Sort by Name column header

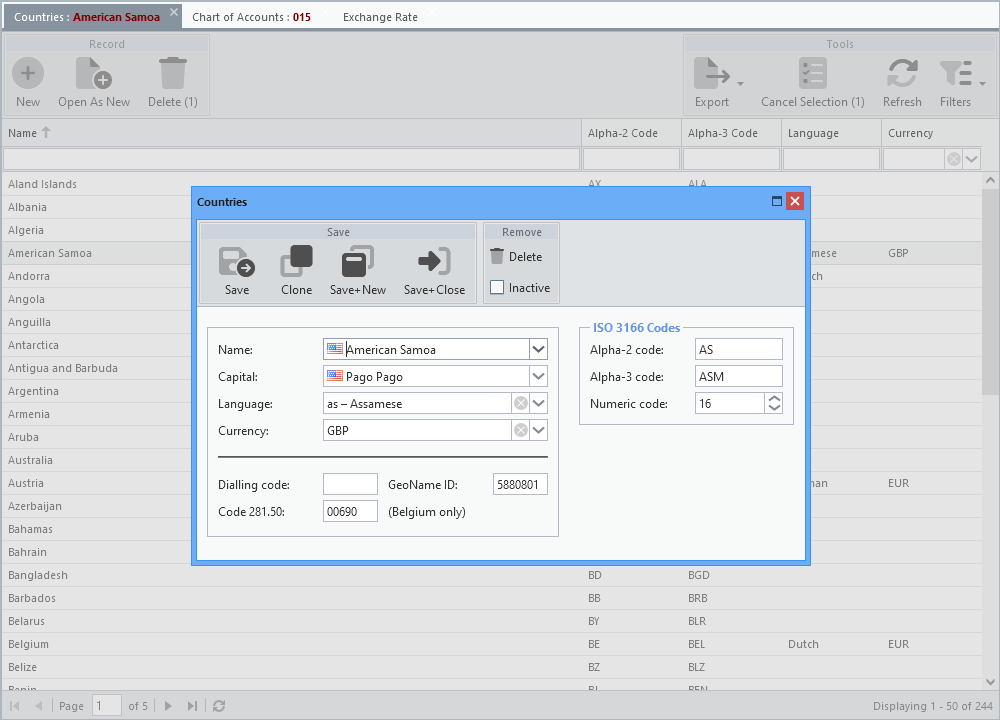tap(291, 133)
